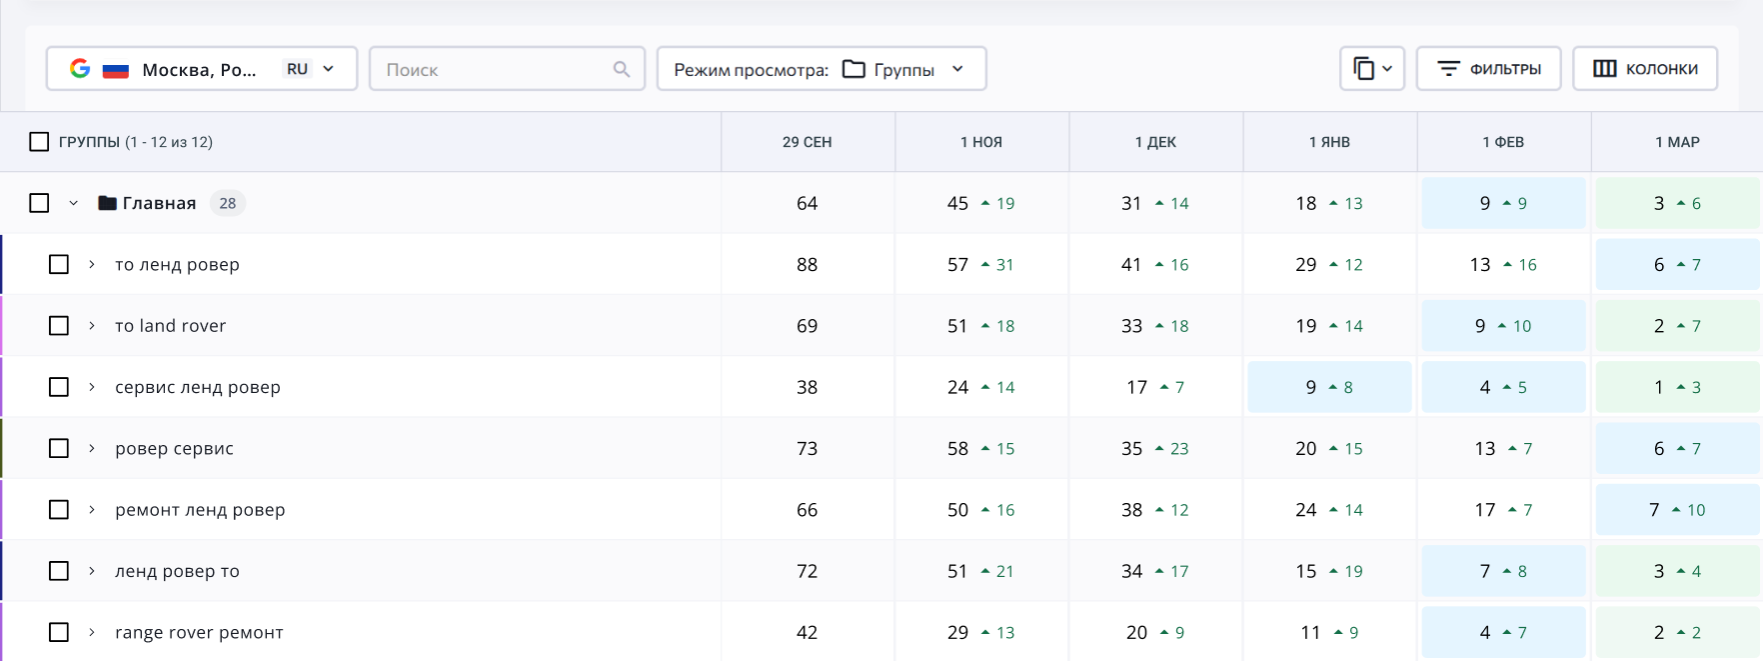Click the search magnifier icon
The height and width of the screenshot is (661, 1763).
click(621, 69)
